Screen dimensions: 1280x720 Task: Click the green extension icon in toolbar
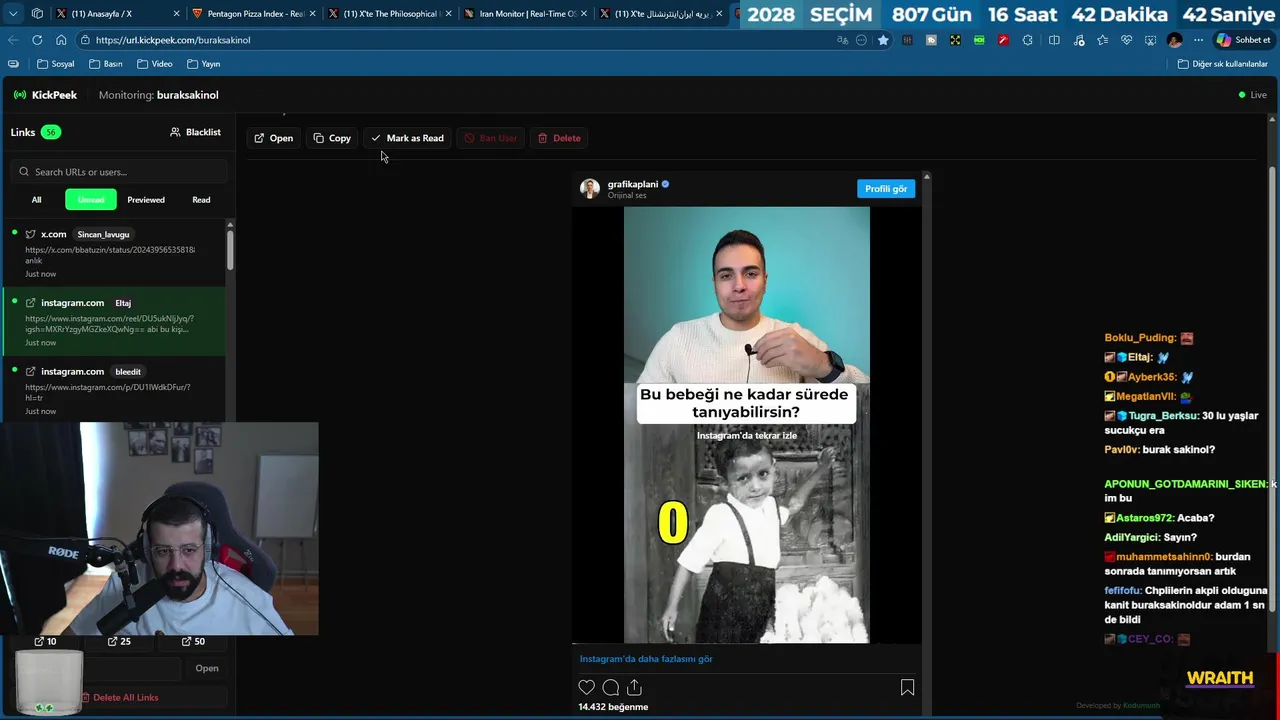pyautogui.click(x=979, y=40)
